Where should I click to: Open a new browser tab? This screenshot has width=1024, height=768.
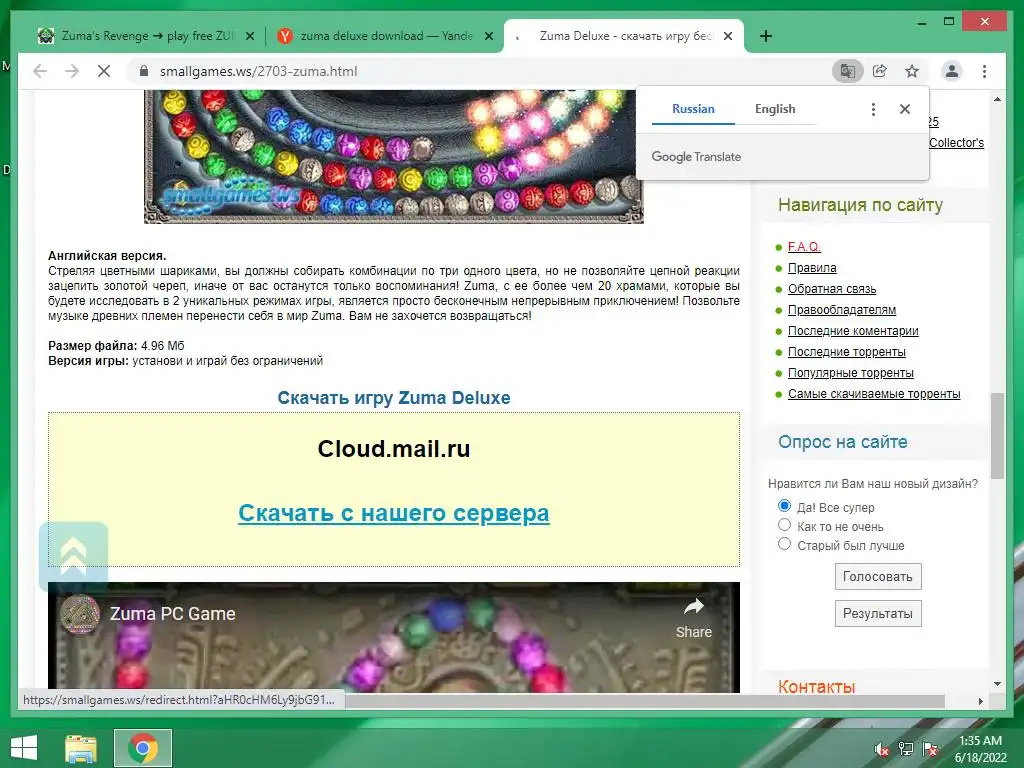[766, 36]
